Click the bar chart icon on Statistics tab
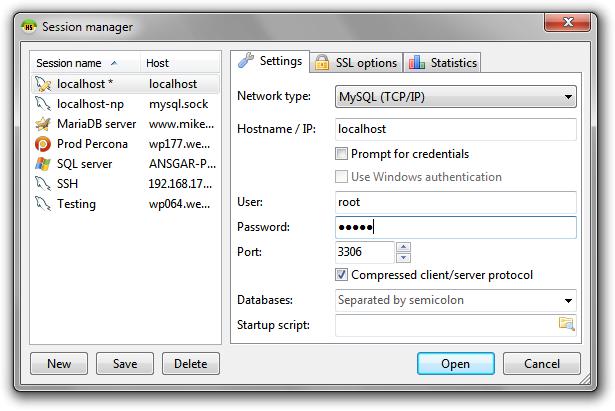This screenshot has width=615, height=411. [x=417, y=62]
